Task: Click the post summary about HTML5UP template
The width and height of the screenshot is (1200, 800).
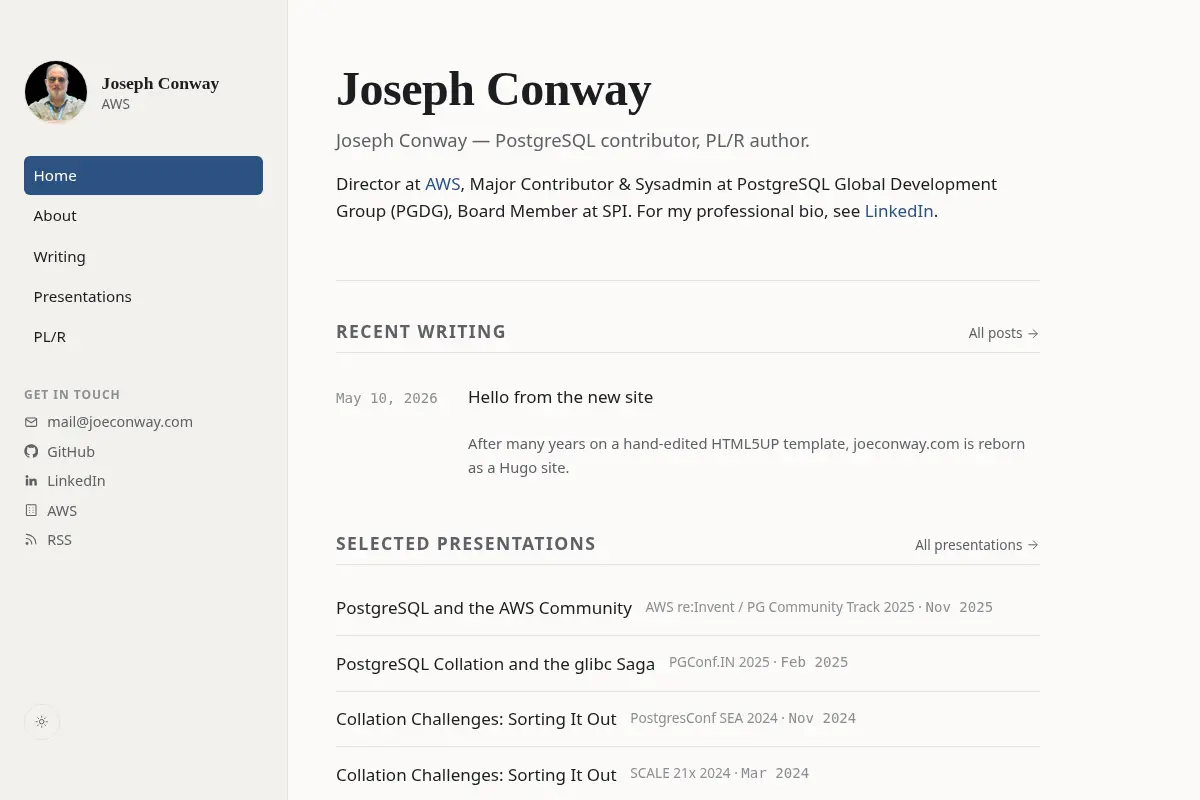Action: (746, 455)
